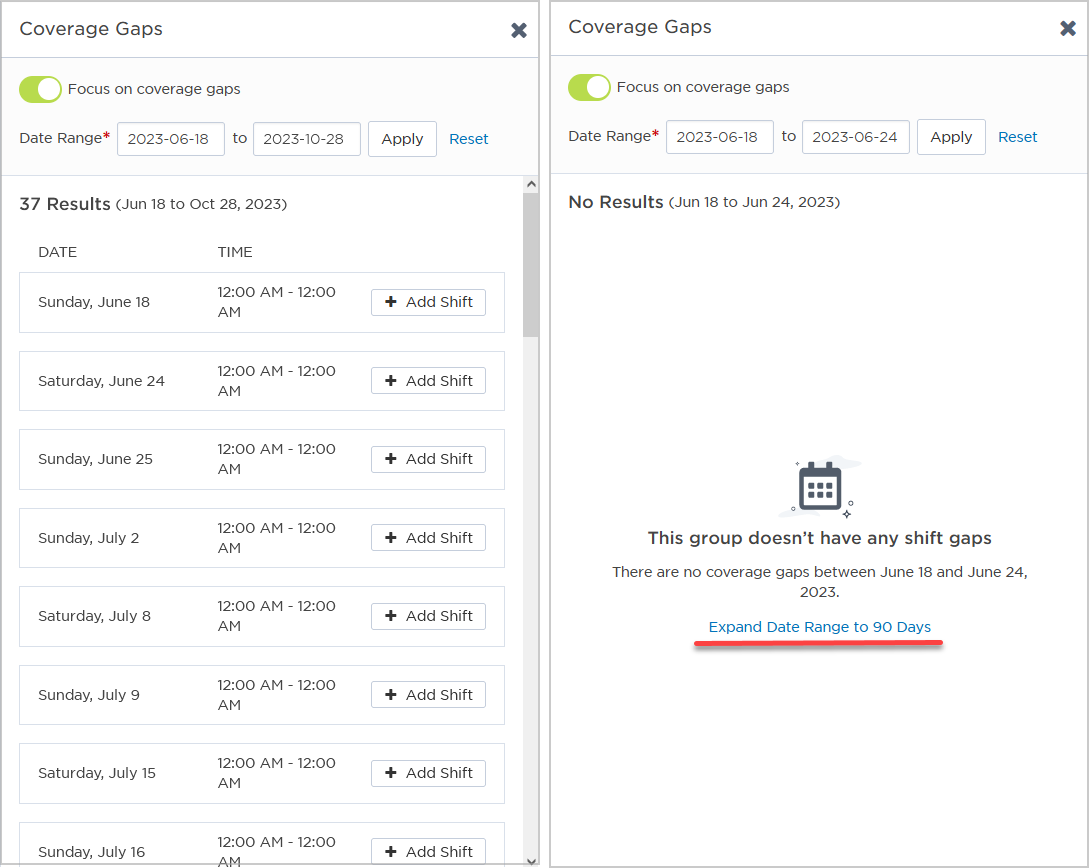Click the calendar illustration icon
This screenshot has width=1089, height=868.
click(x=820, y=487)
